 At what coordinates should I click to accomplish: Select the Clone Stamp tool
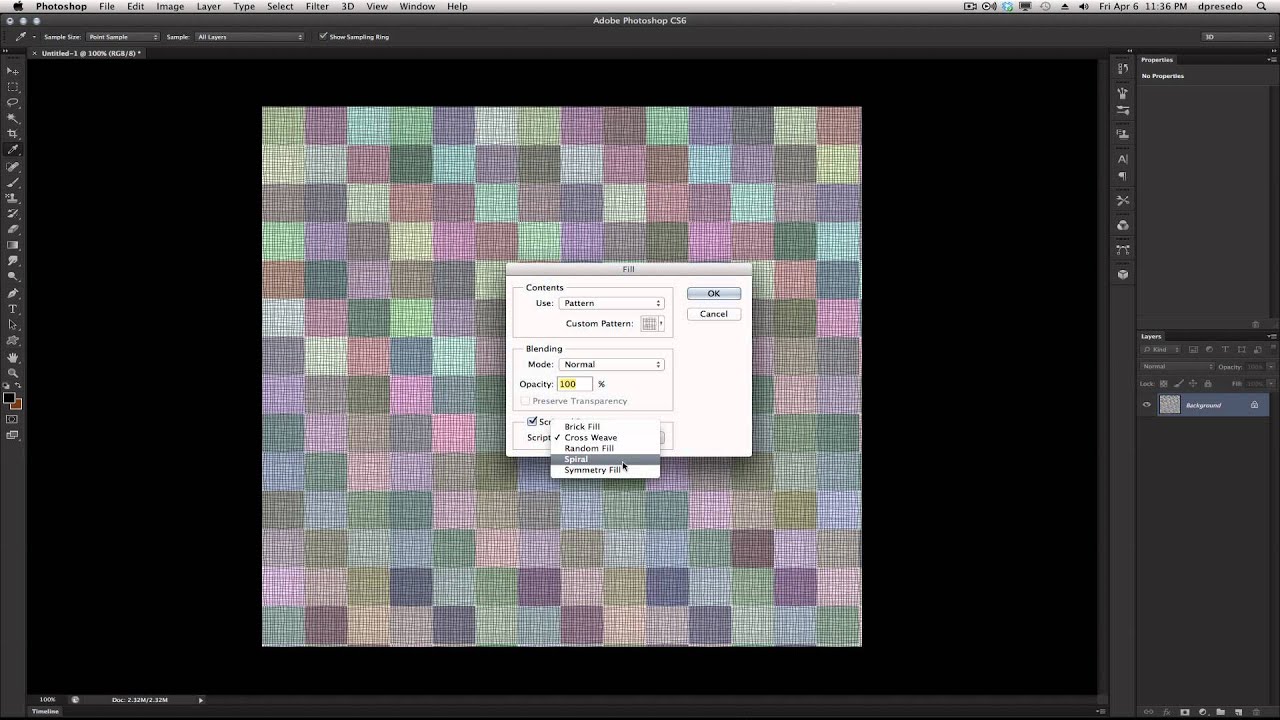(13, 198)
